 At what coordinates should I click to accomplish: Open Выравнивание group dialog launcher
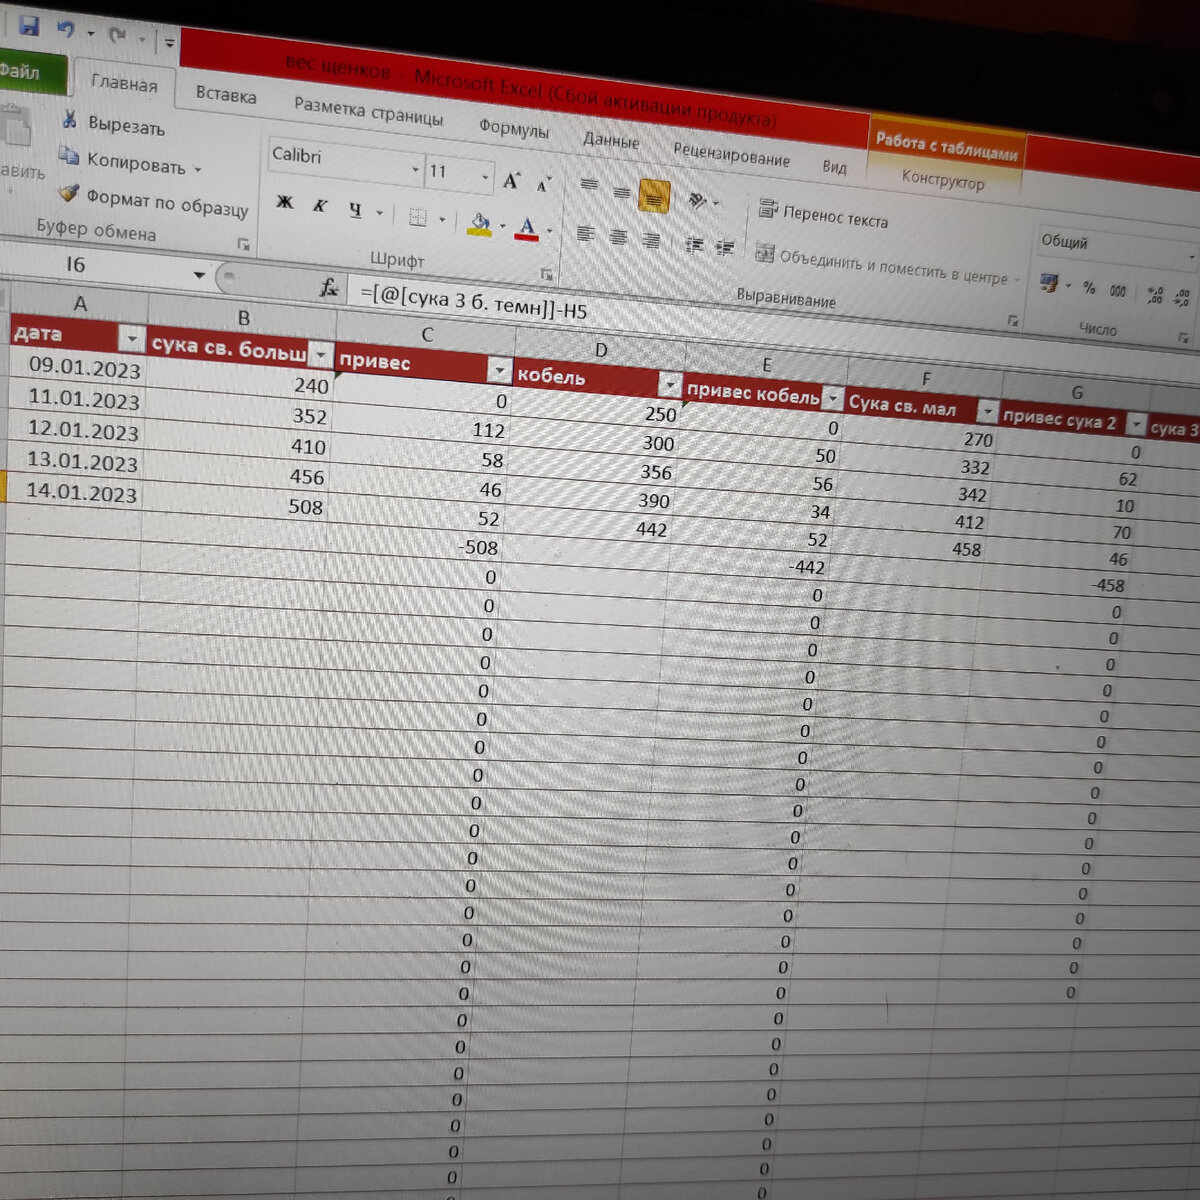[x=1013, y=321]
